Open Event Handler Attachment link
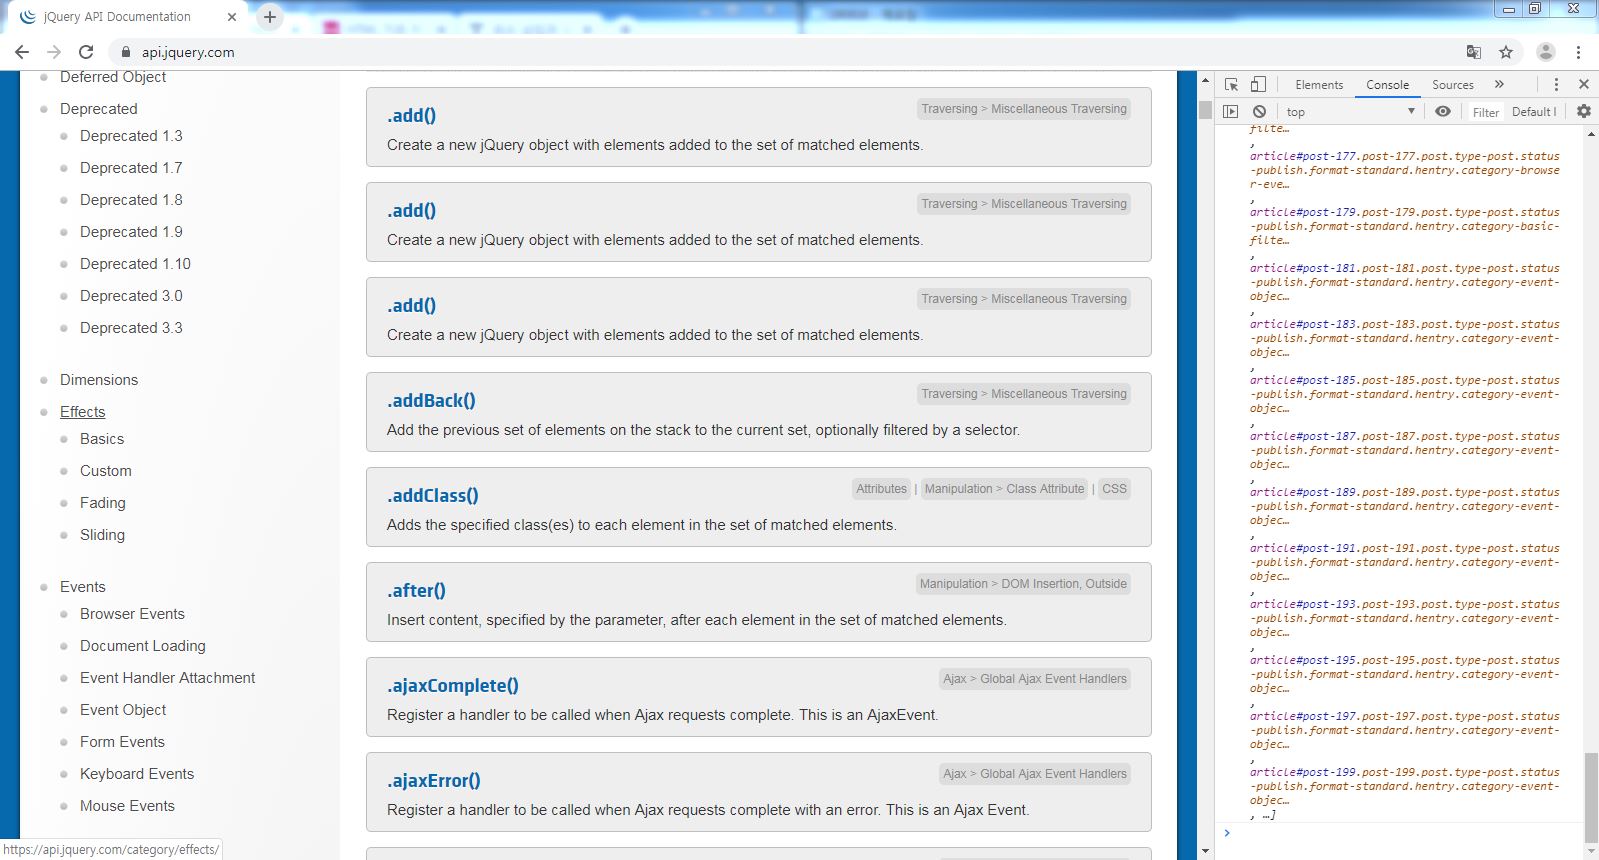The height and width of the screenshot is (860, 1599). pos(167,678)
